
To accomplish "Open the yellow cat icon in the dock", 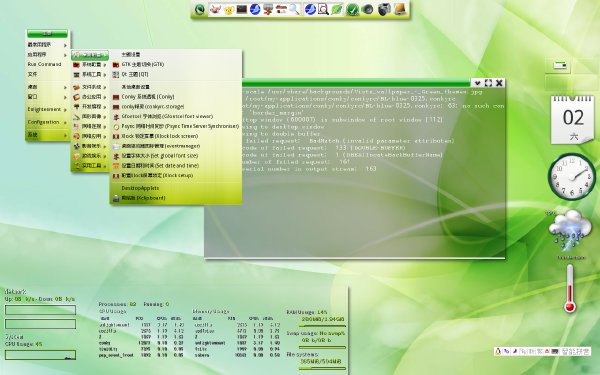I will (229, 10).
